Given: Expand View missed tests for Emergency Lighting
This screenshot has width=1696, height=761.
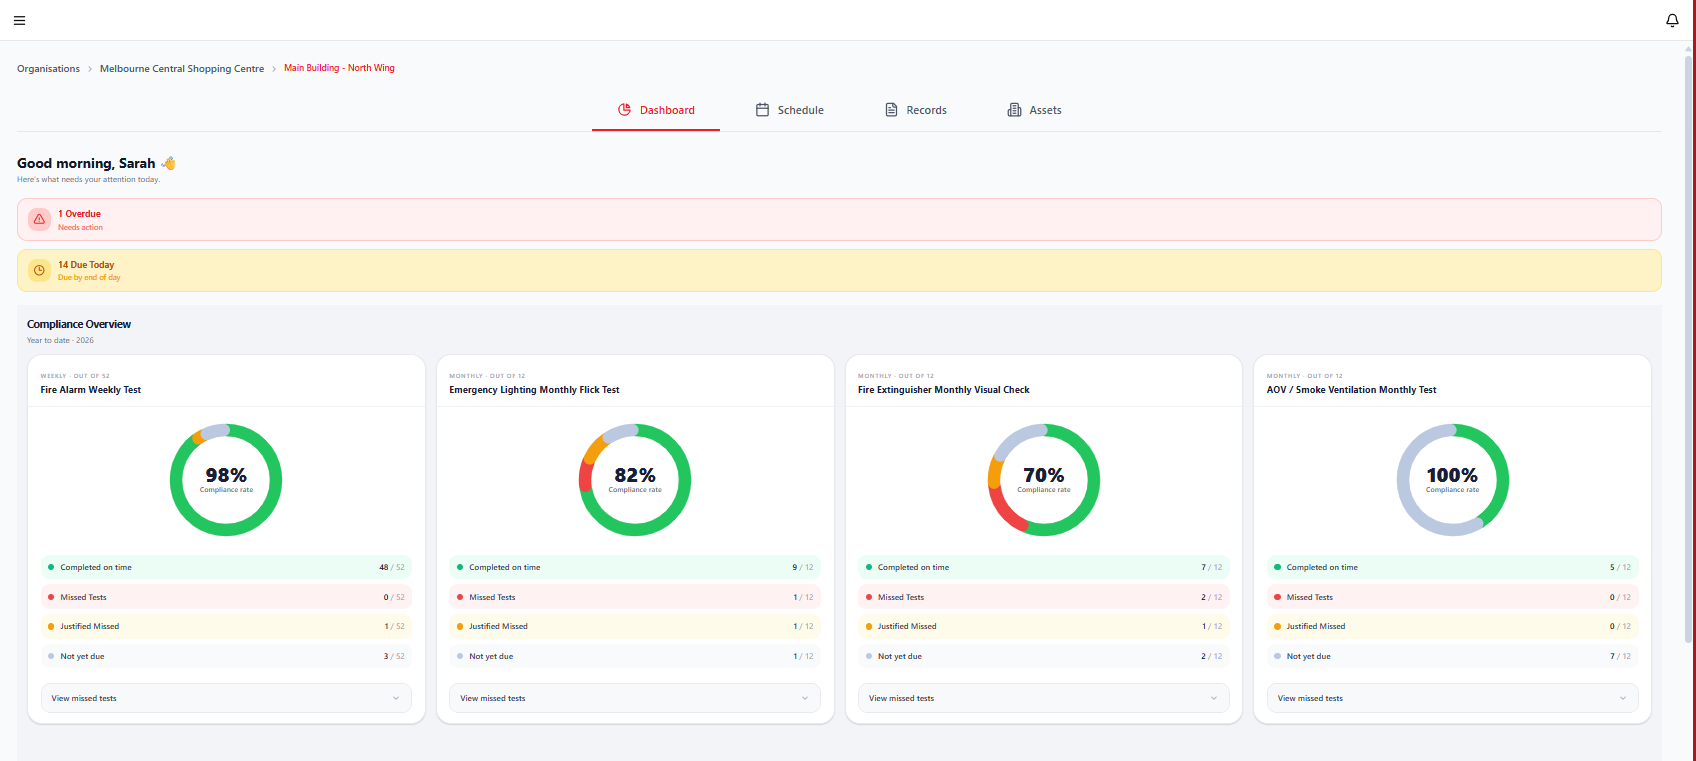Looking at the screenshot, I should (635, 698).
